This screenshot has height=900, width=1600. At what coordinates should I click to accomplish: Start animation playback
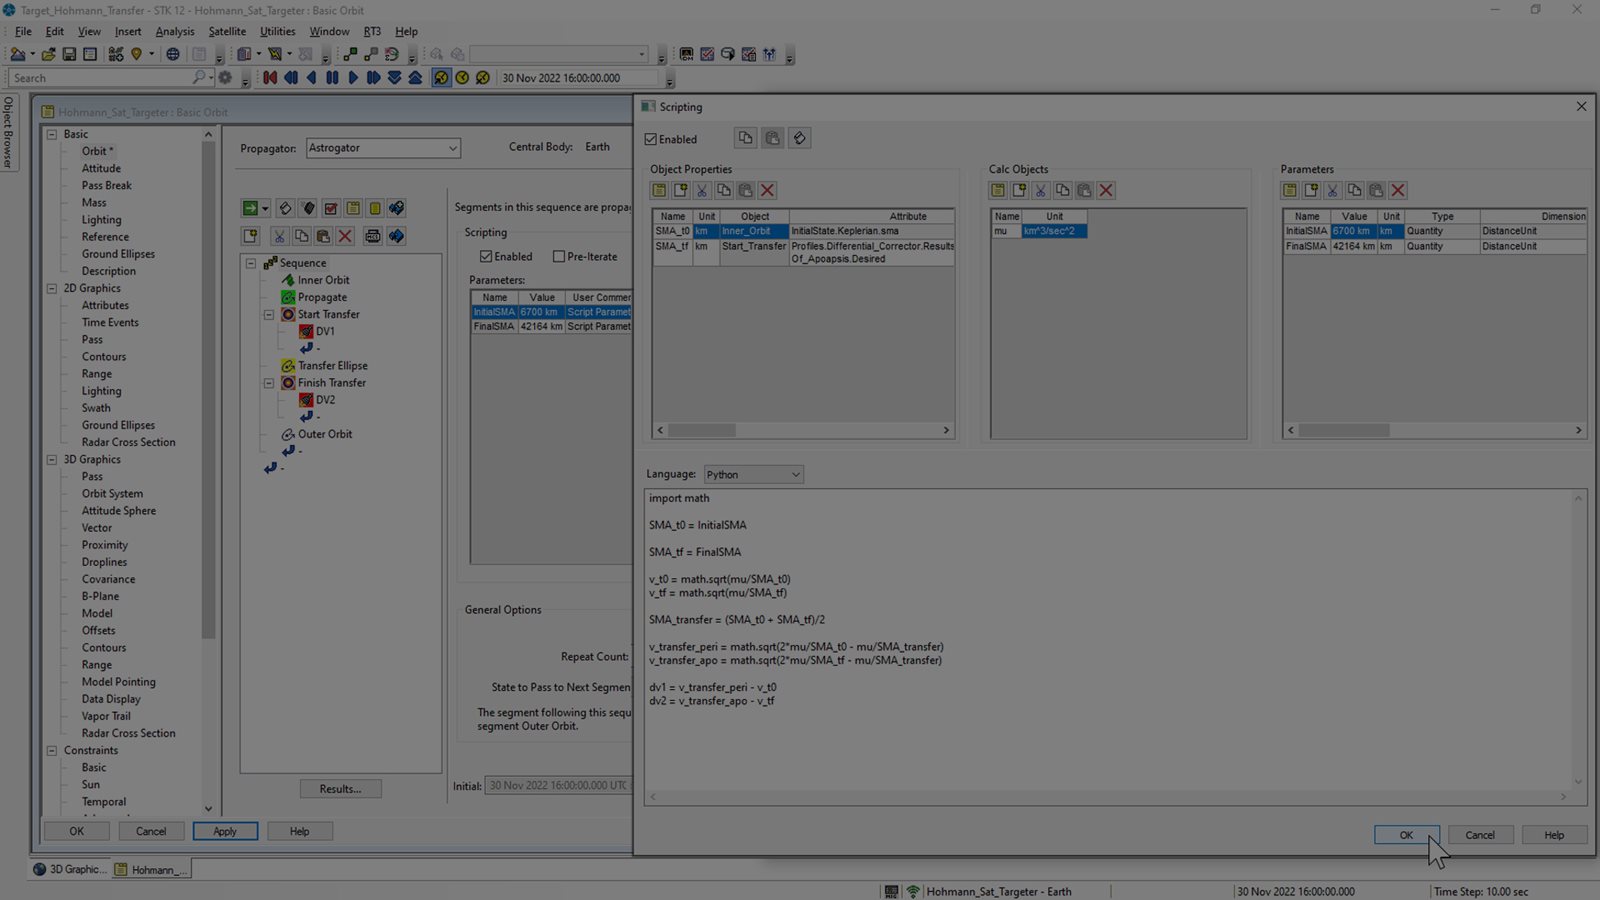353,77
